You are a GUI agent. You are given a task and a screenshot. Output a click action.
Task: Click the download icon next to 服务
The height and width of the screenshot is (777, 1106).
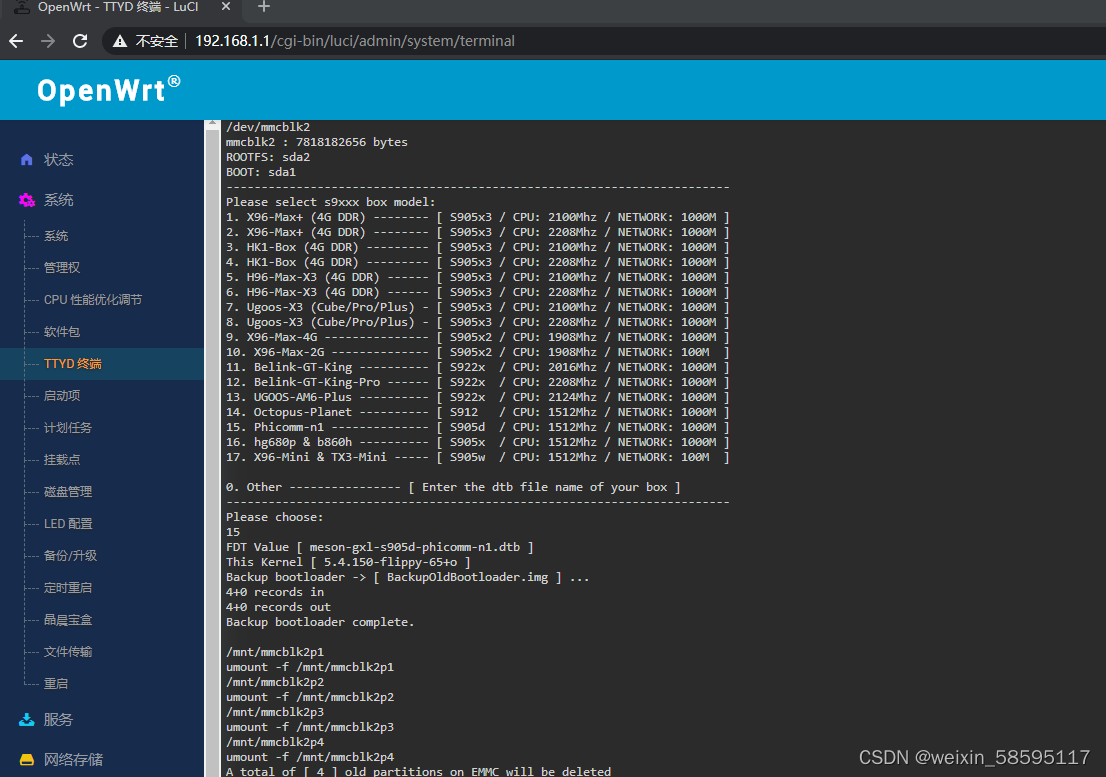(x=27, y=719)
